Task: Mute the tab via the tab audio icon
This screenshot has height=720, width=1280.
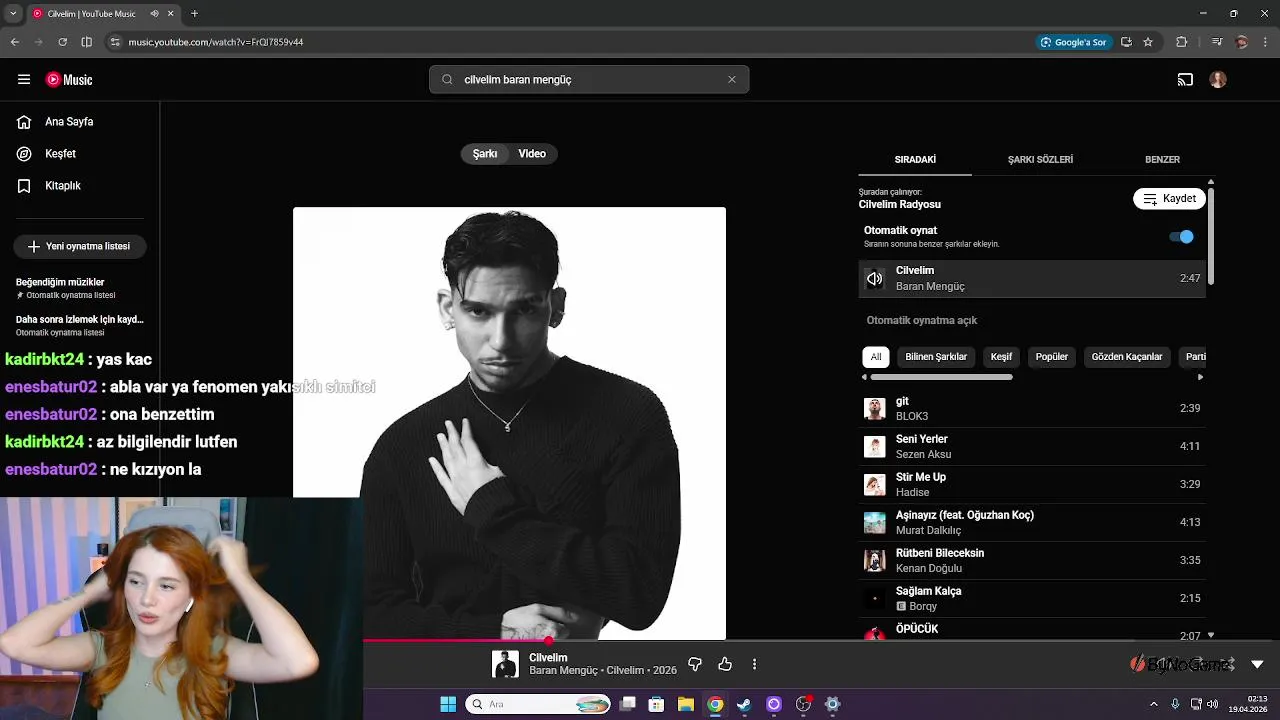Action: (154, 14)
